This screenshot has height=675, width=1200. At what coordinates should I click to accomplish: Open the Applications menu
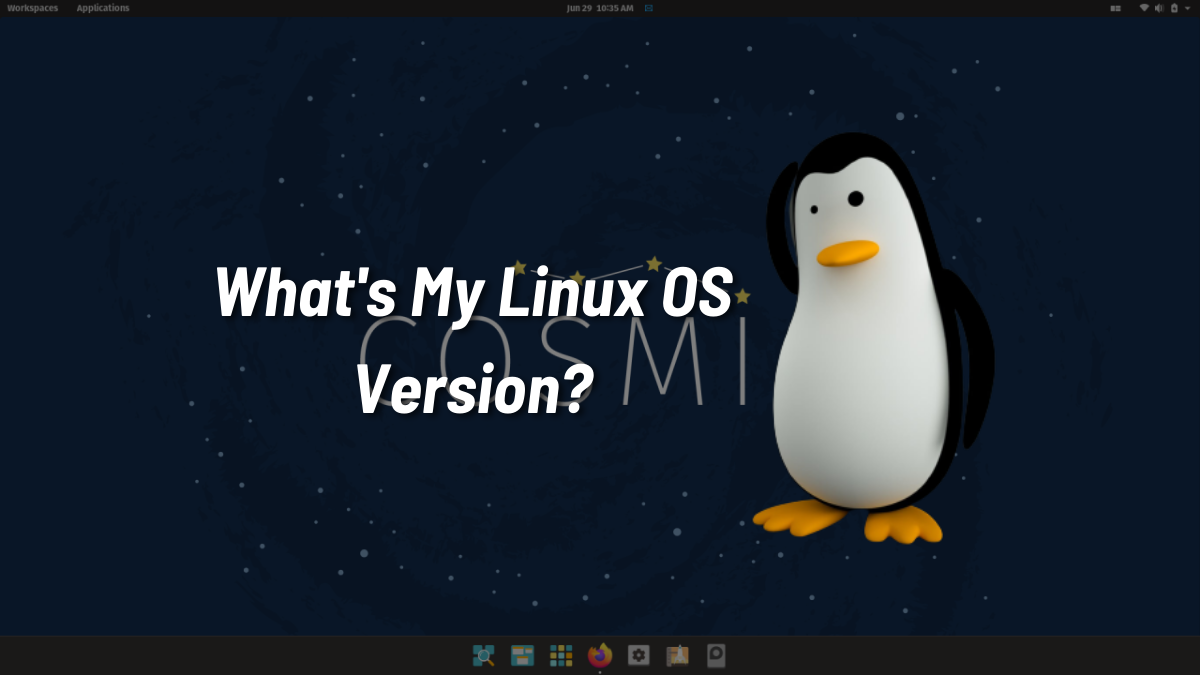103,7
